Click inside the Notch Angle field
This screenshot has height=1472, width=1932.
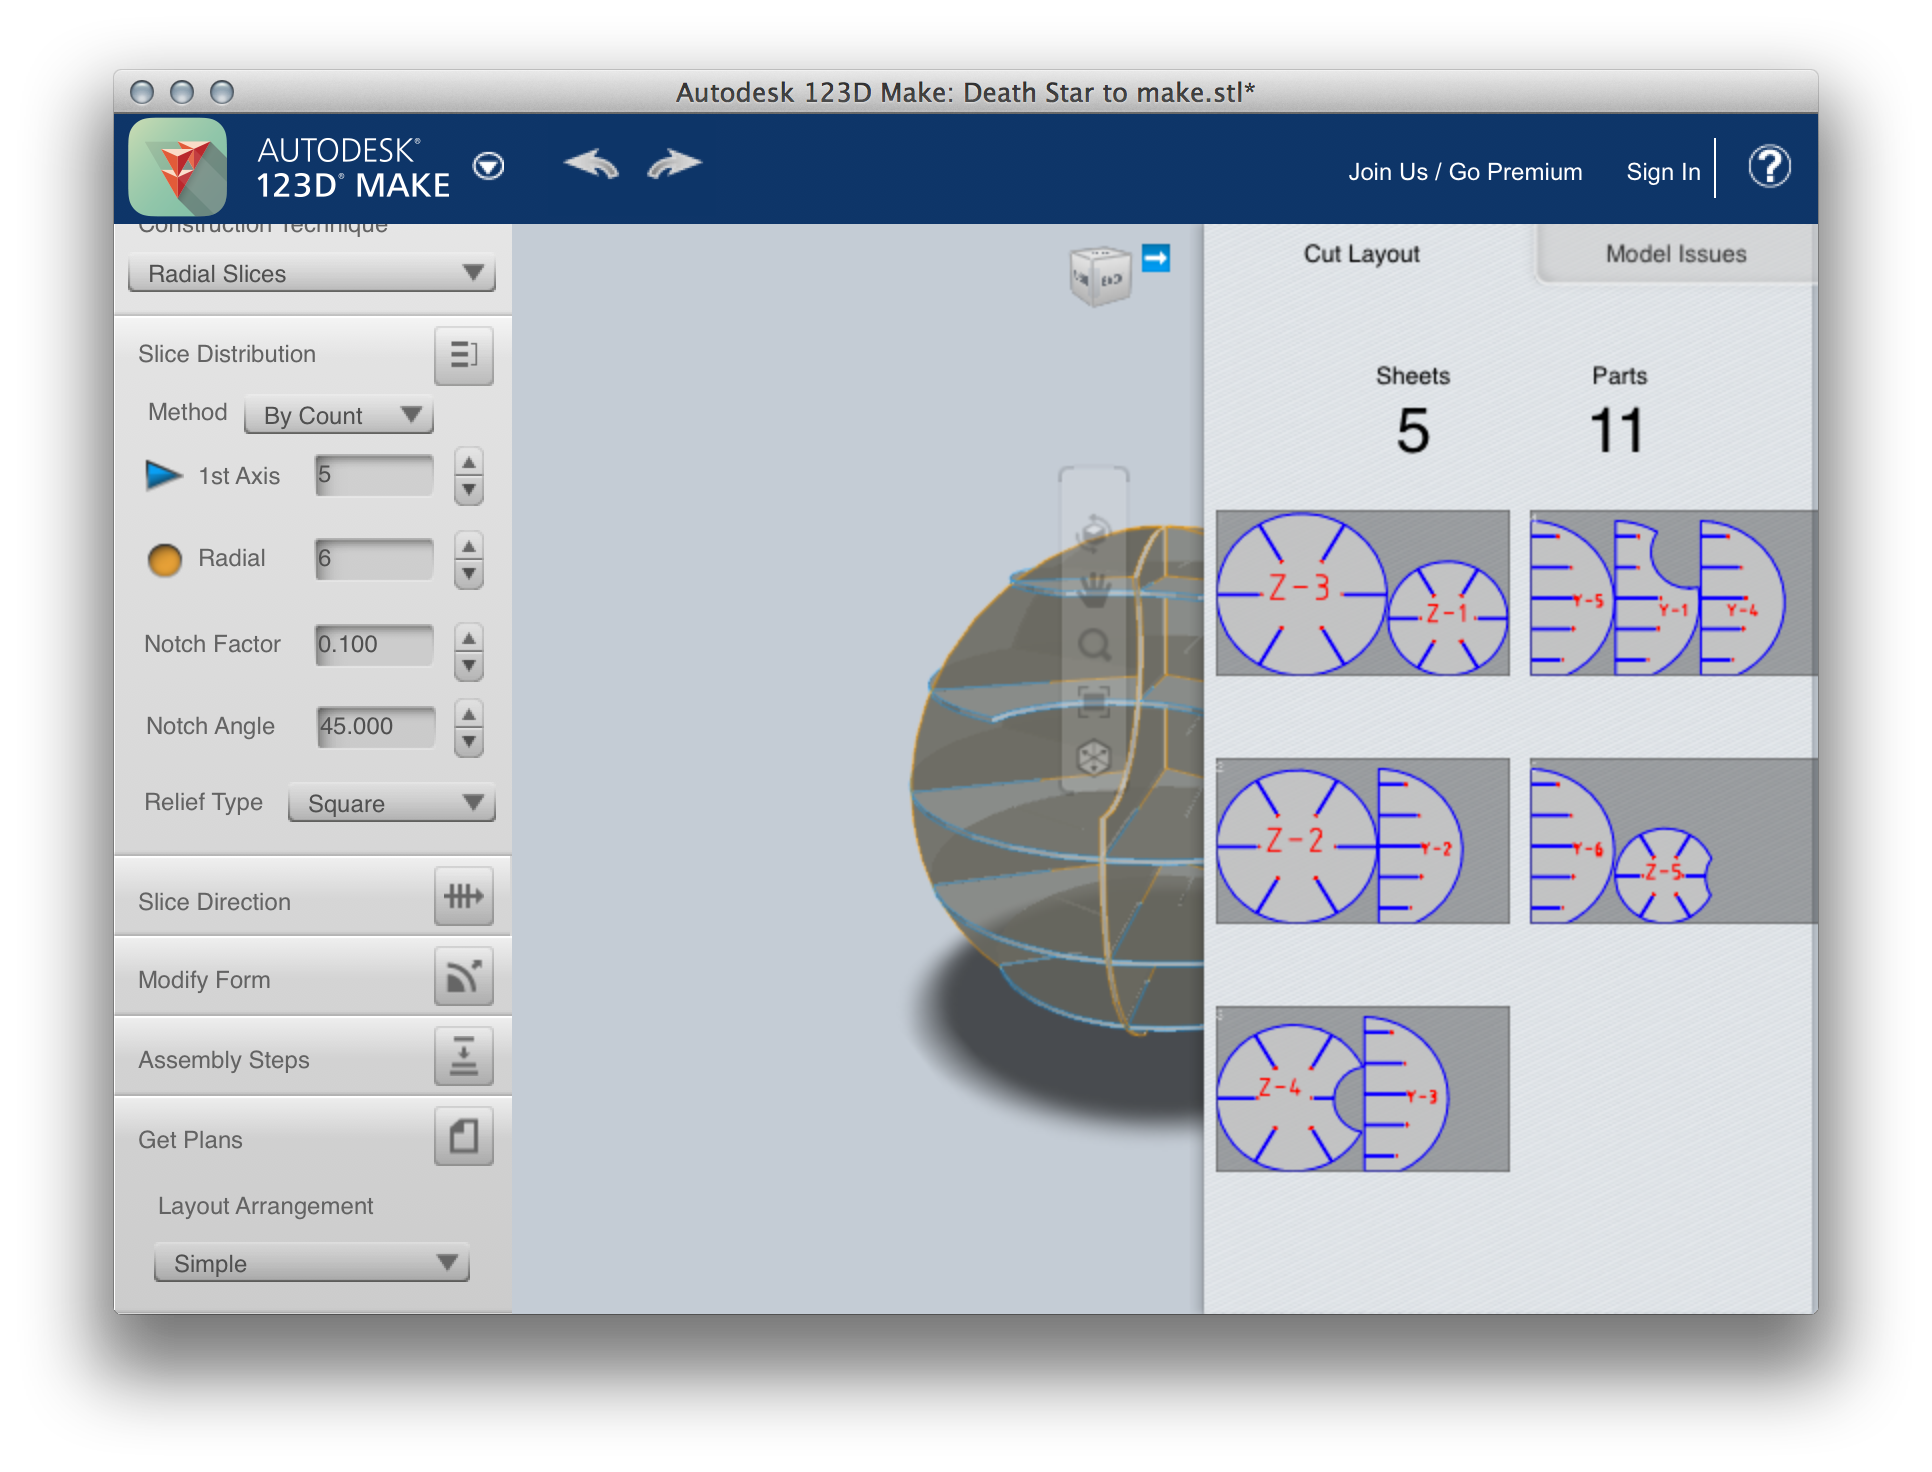(x=375, y=727)
